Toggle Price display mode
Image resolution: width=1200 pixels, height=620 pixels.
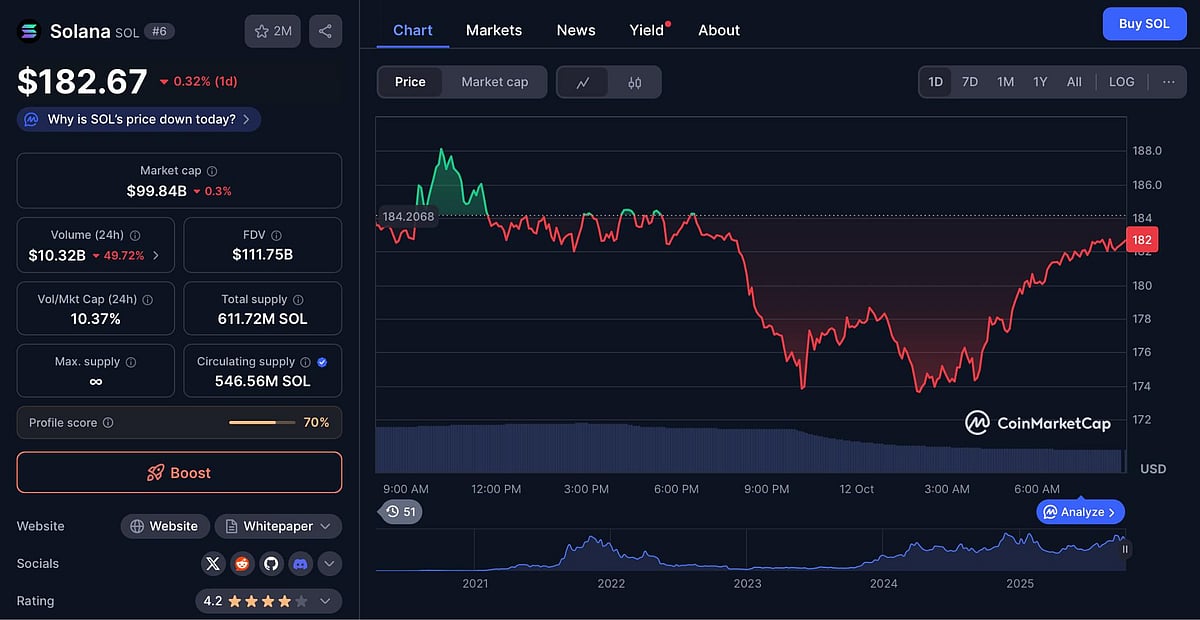[x=410, y=82]
